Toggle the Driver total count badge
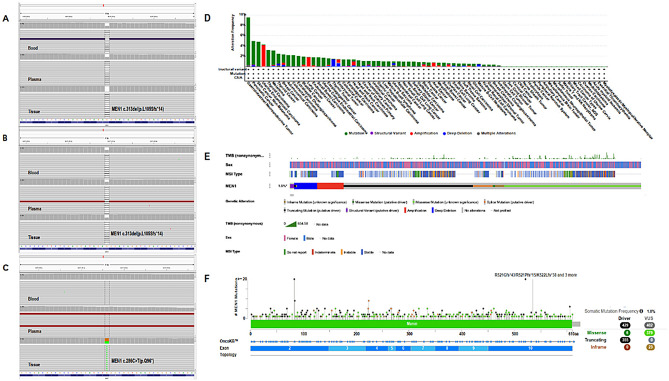669x381 pixels. 625,326
